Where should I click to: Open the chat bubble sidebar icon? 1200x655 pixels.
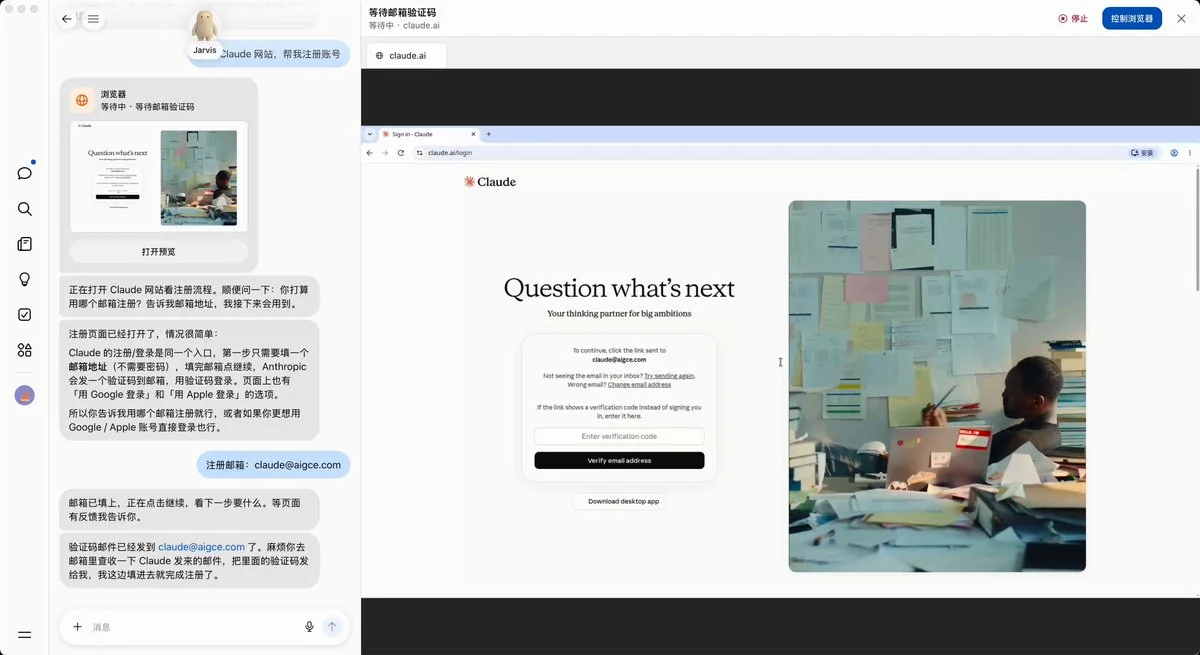click(x=25, y=173)
